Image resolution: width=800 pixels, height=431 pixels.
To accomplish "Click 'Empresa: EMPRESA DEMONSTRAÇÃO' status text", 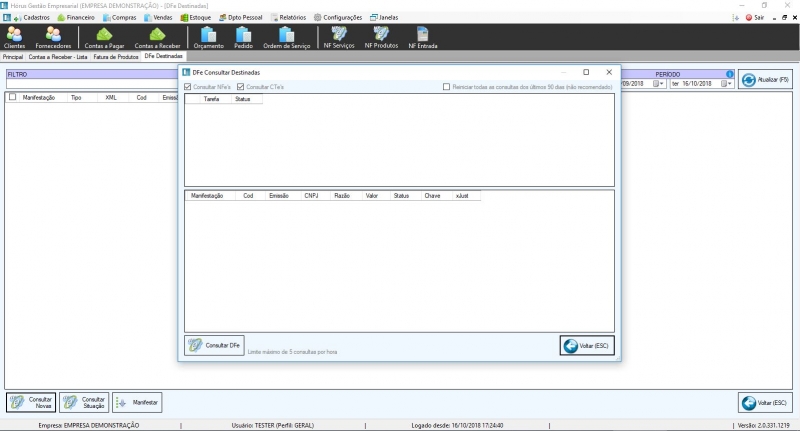I will [89, 425].
